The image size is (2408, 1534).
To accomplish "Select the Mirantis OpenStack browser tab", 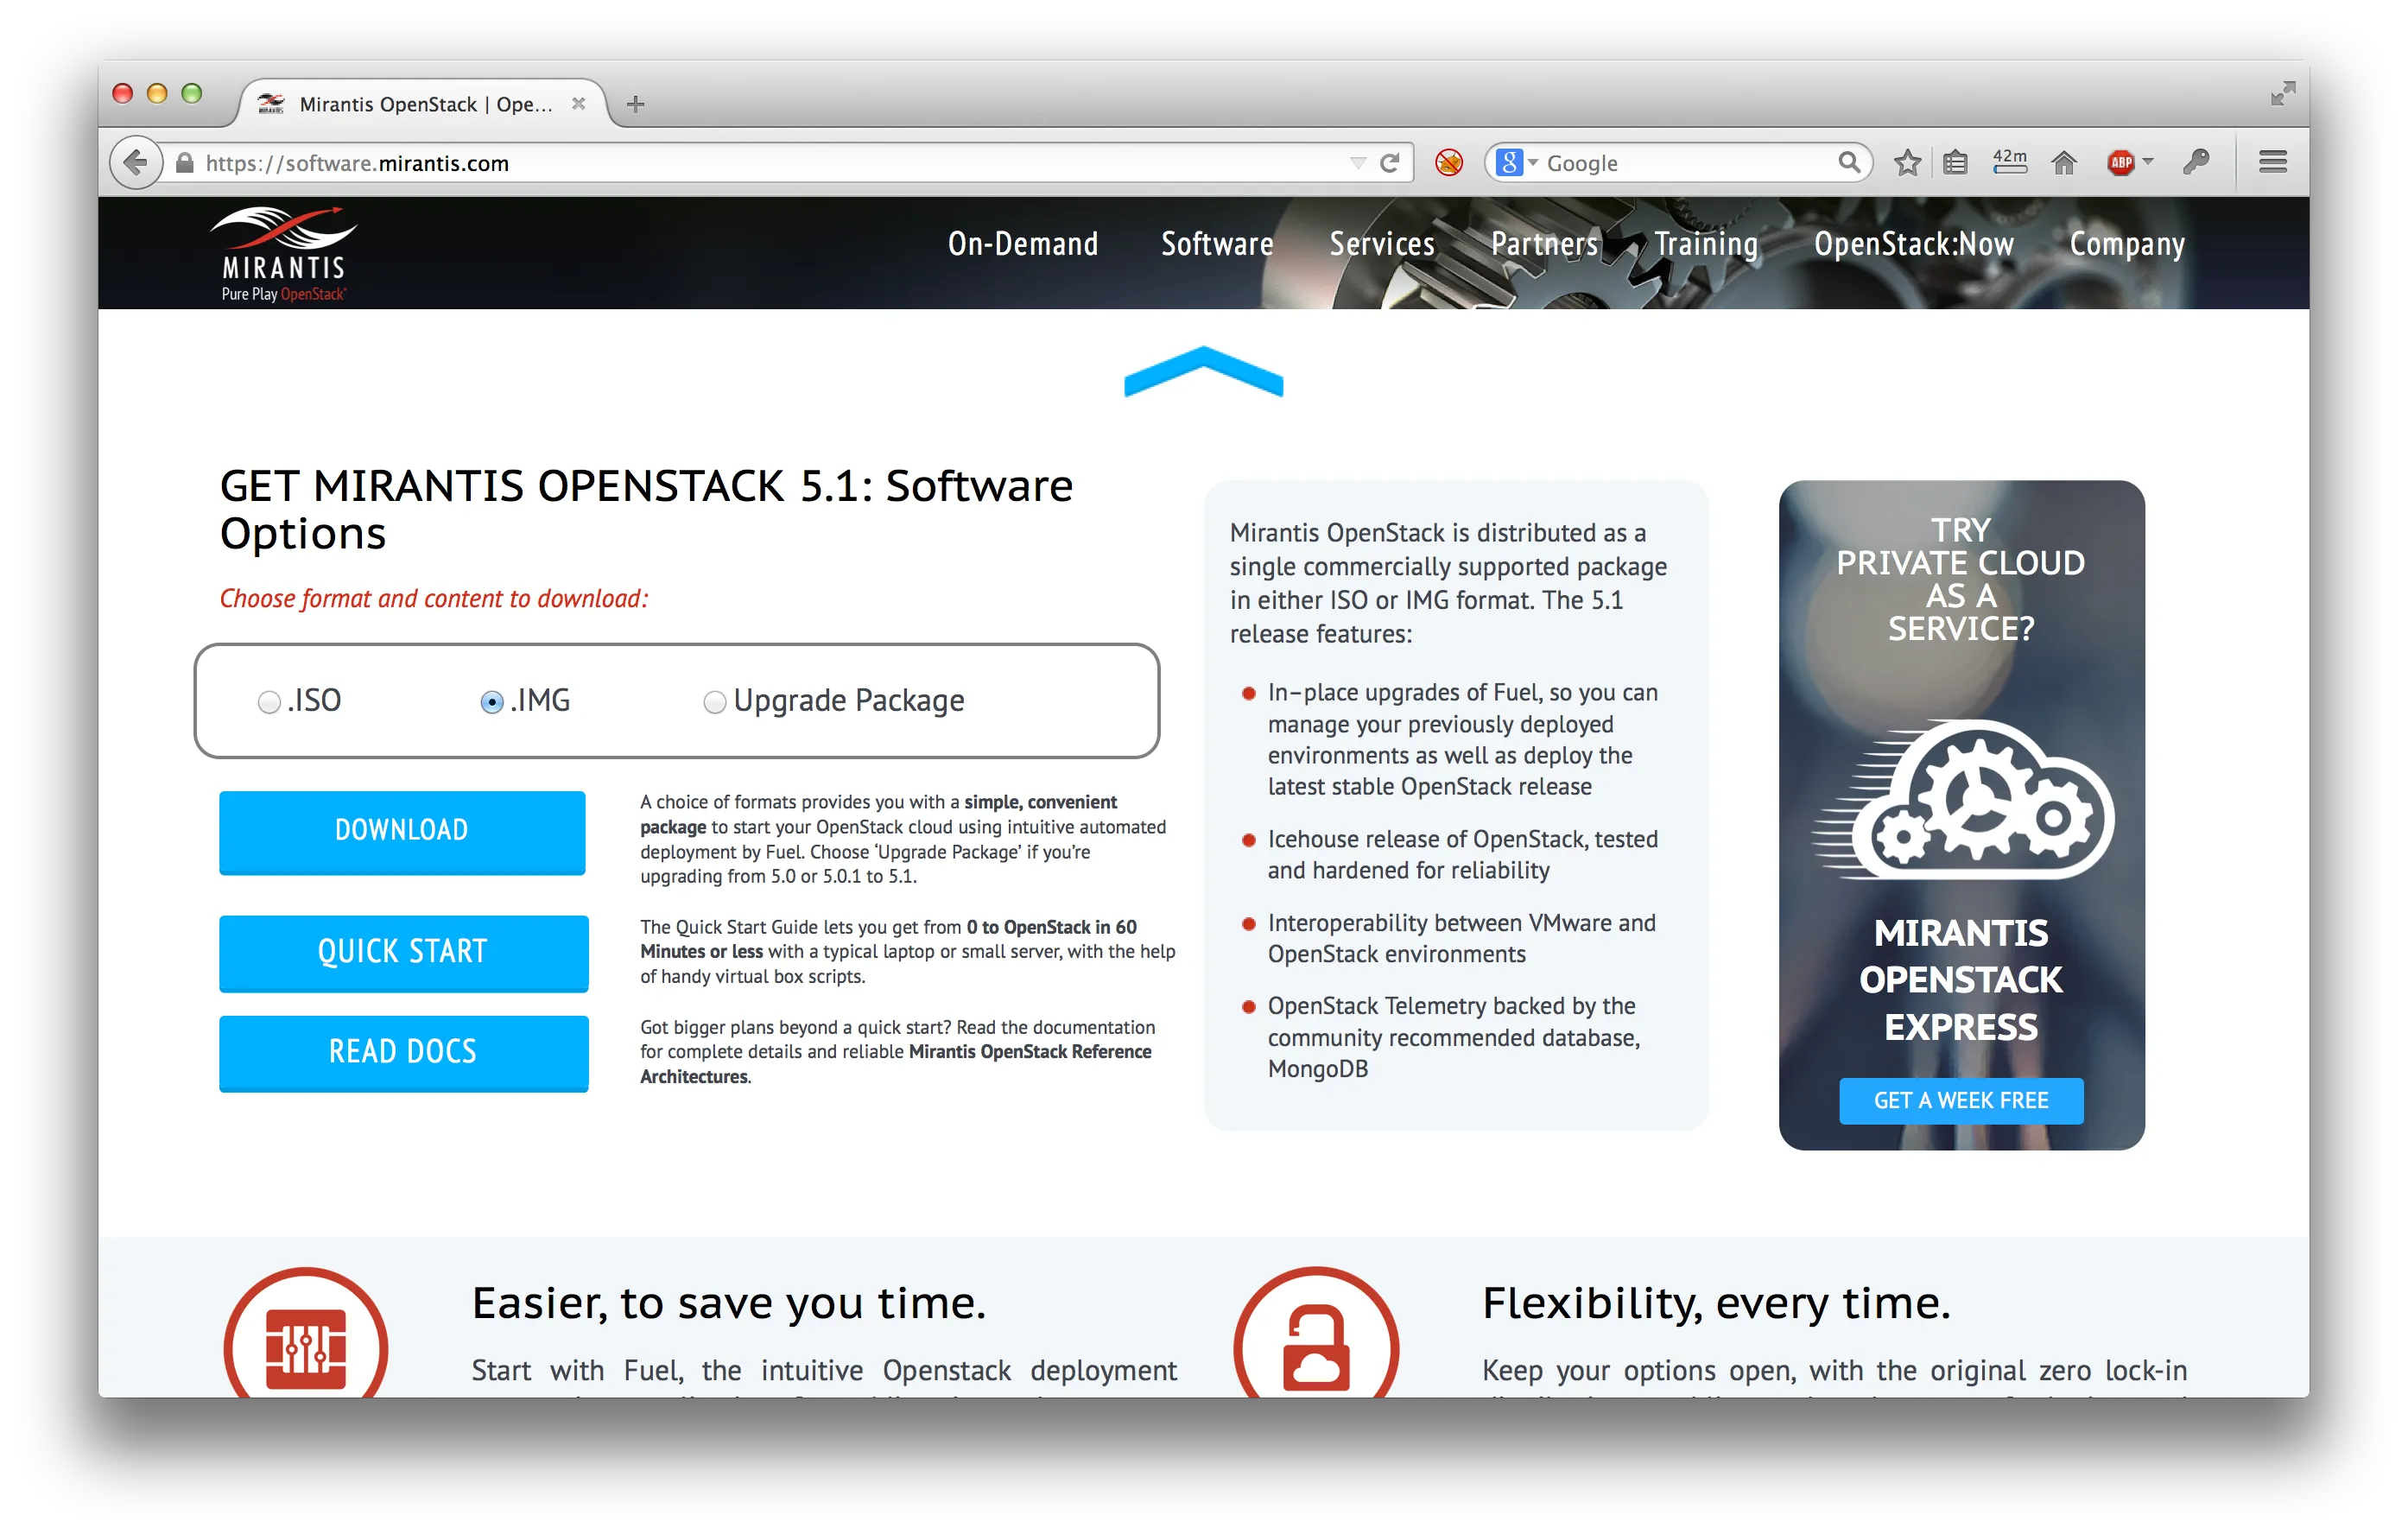I will click(423, 104).
